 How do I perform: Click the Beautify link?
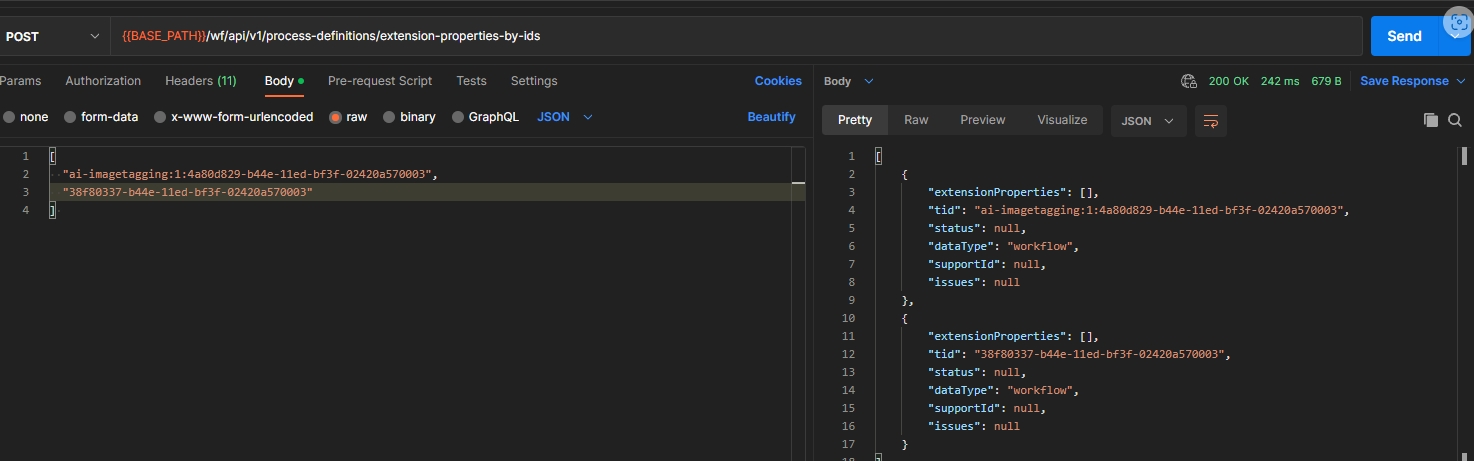coord(771,117)
